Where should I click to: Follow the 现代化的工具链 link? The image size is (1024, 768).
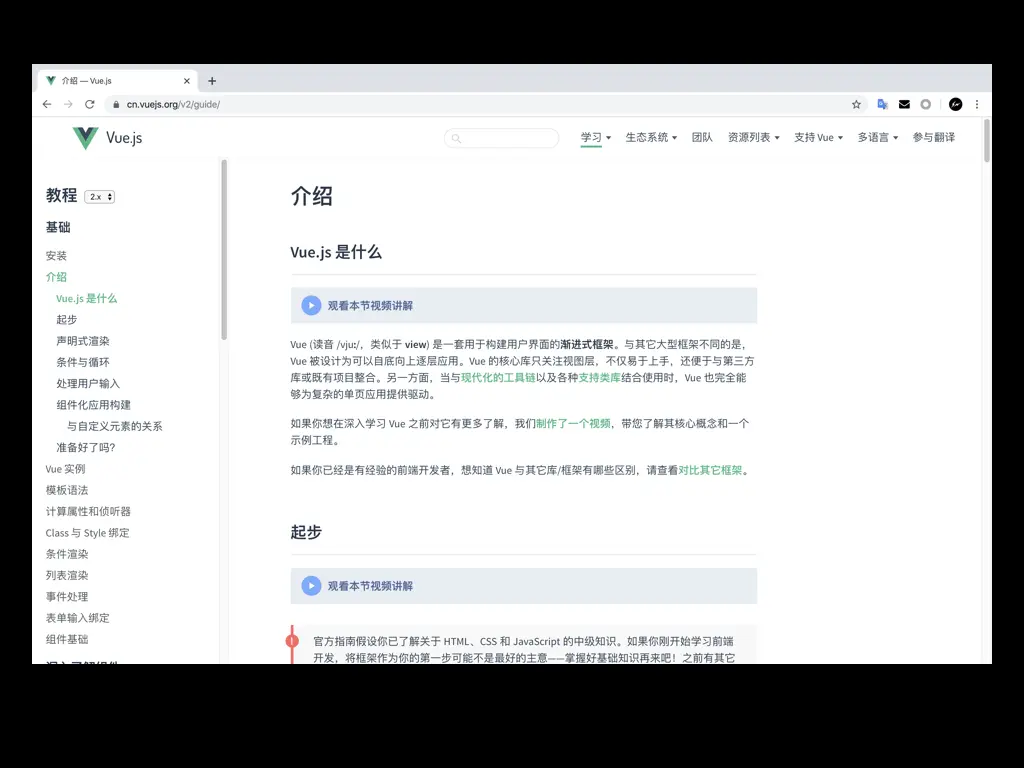pyautogui.click(x=498, y=377)
